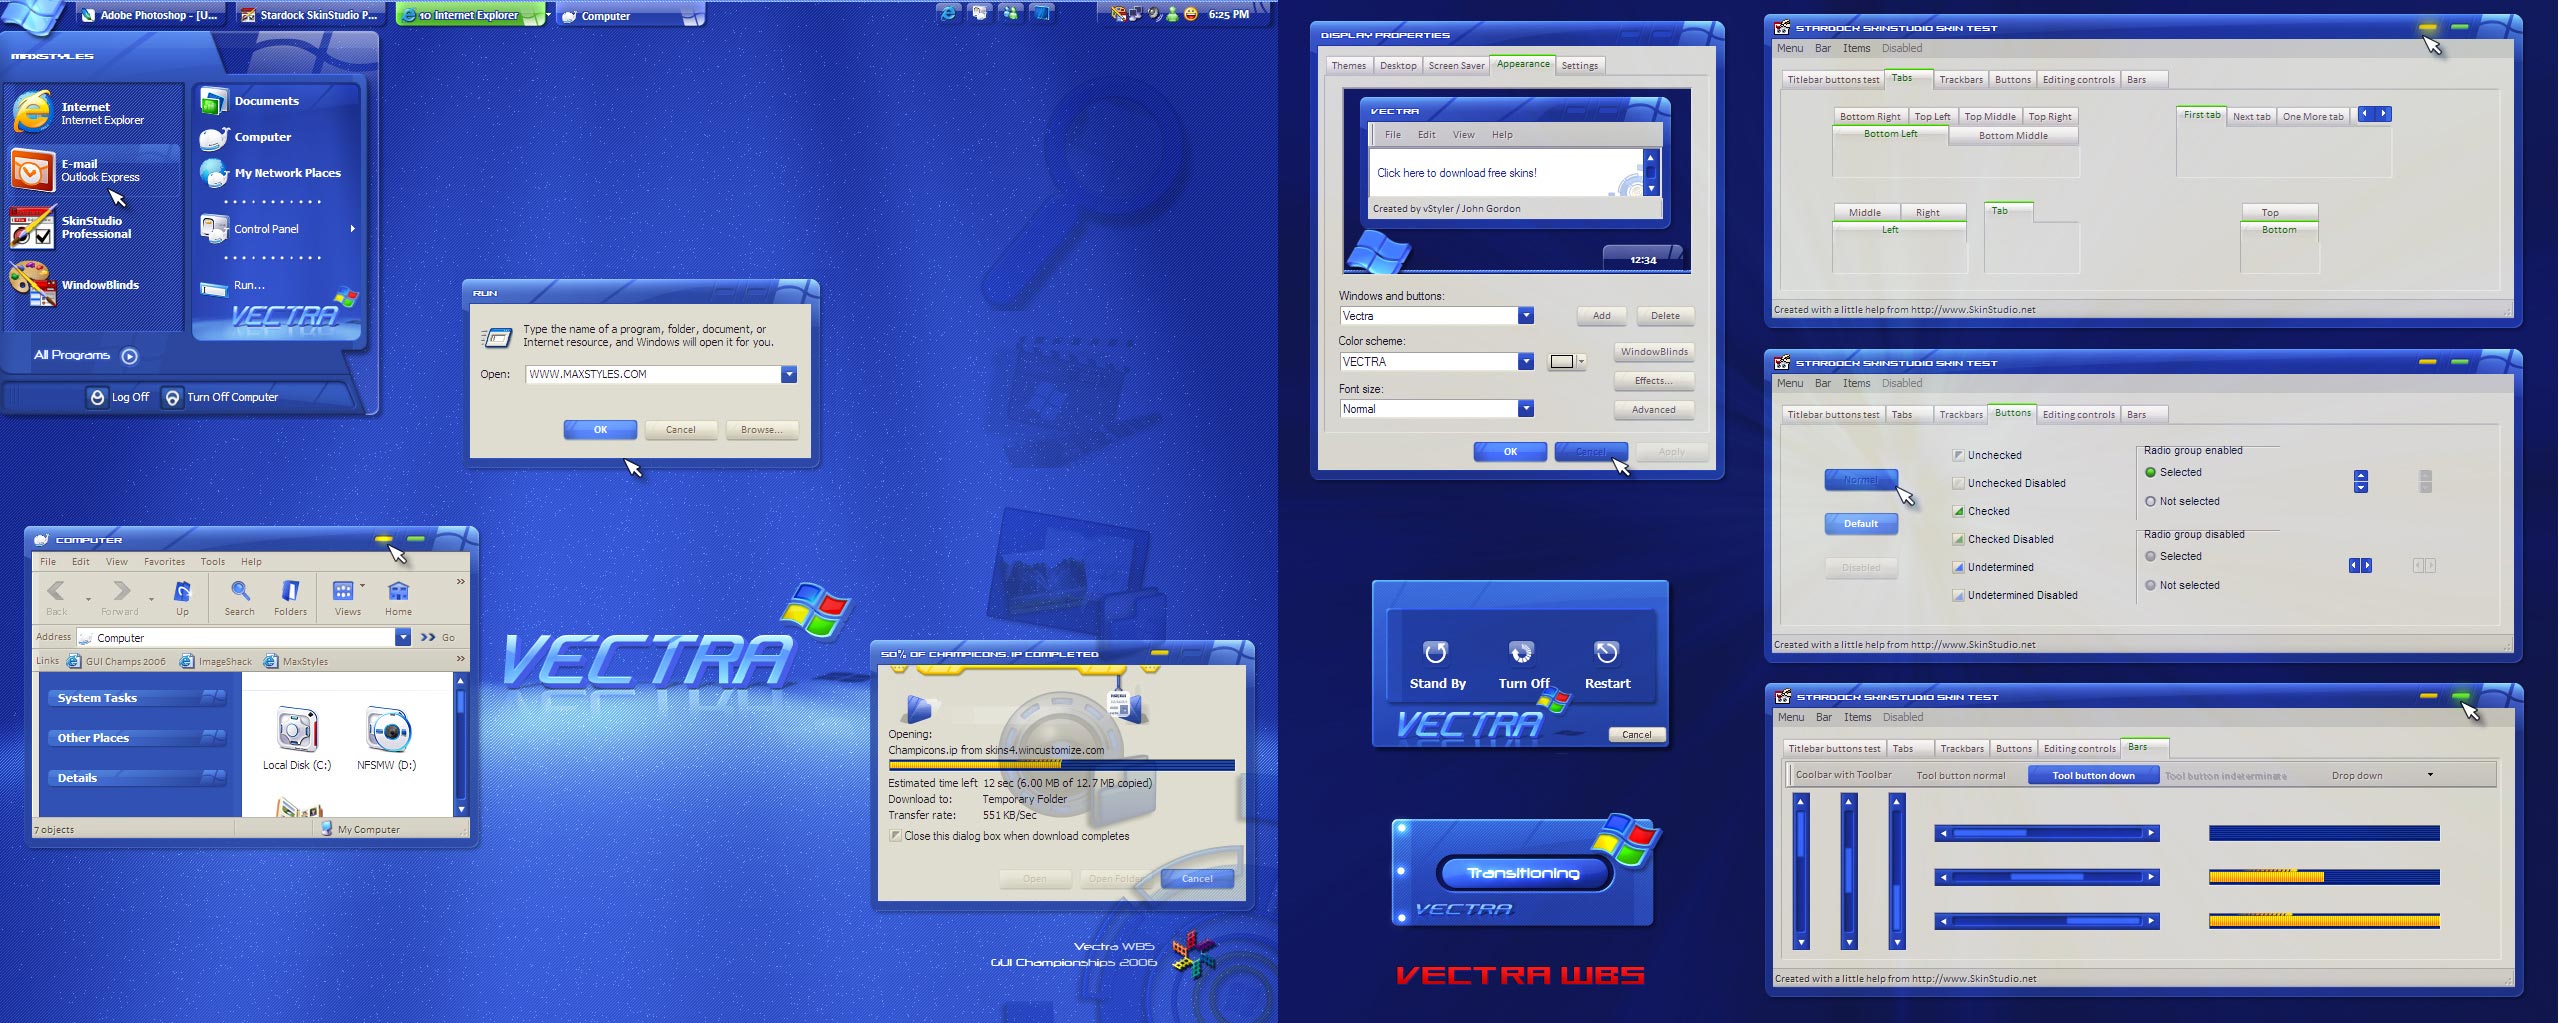Open the Color scheme VECTRA dropdown
This screenshot has height=1023, width=2560.
coord(1525,362)
